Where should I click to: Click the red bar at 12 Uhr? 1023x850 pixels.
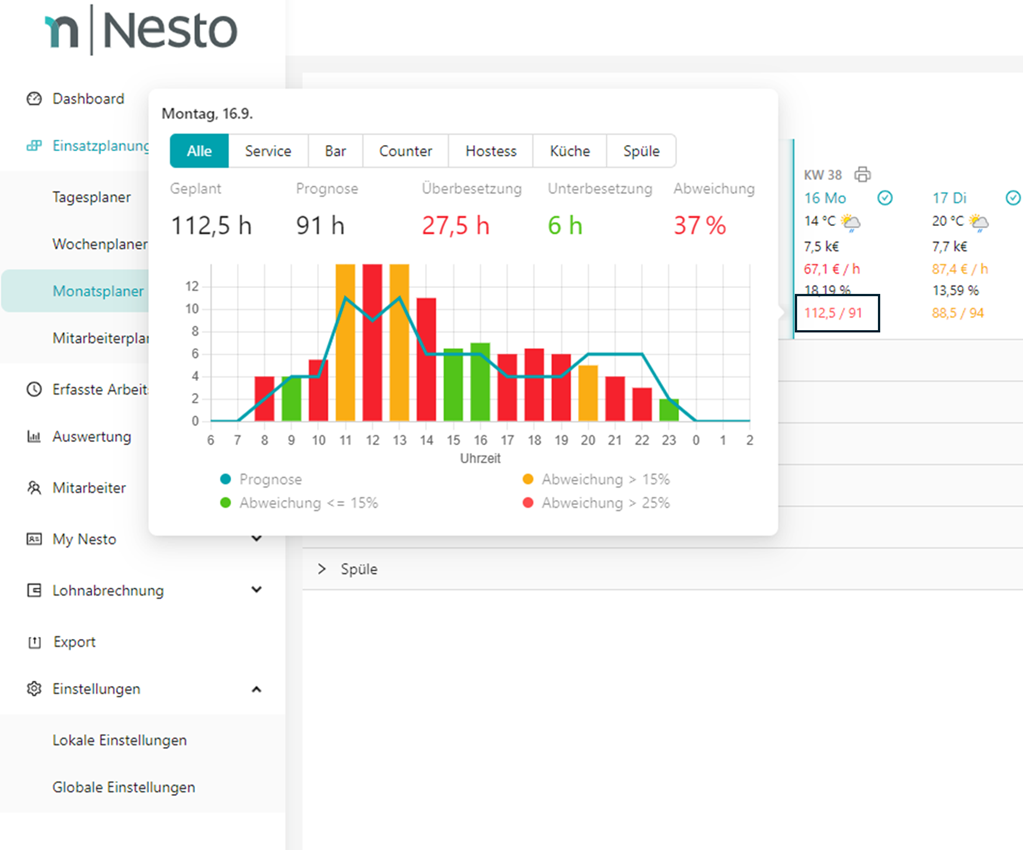(372, 342)
